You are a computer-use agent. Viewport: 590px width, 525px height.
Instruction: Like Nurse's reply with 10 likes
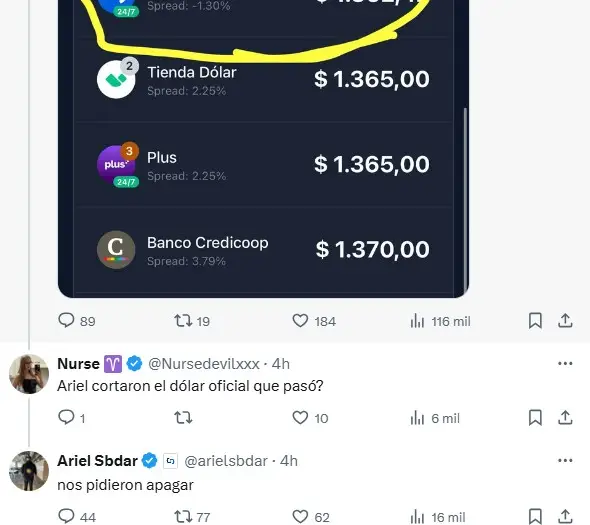(x=310, y=418)
